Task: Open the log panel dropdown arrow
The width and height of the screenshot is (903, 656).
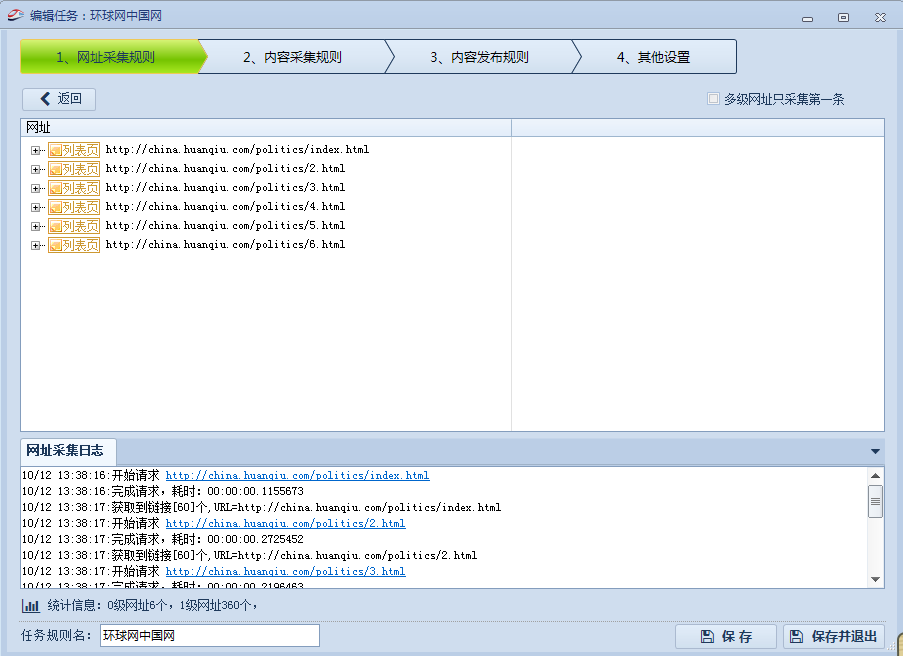Action: 875,452
